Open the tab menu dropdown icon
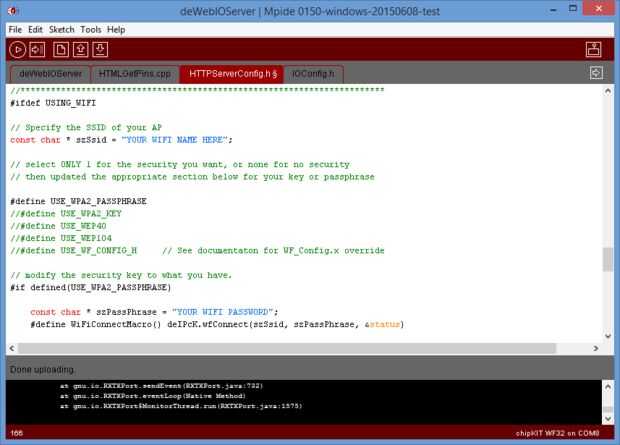Screen dimensions: 620x445 tap(596, 73)
